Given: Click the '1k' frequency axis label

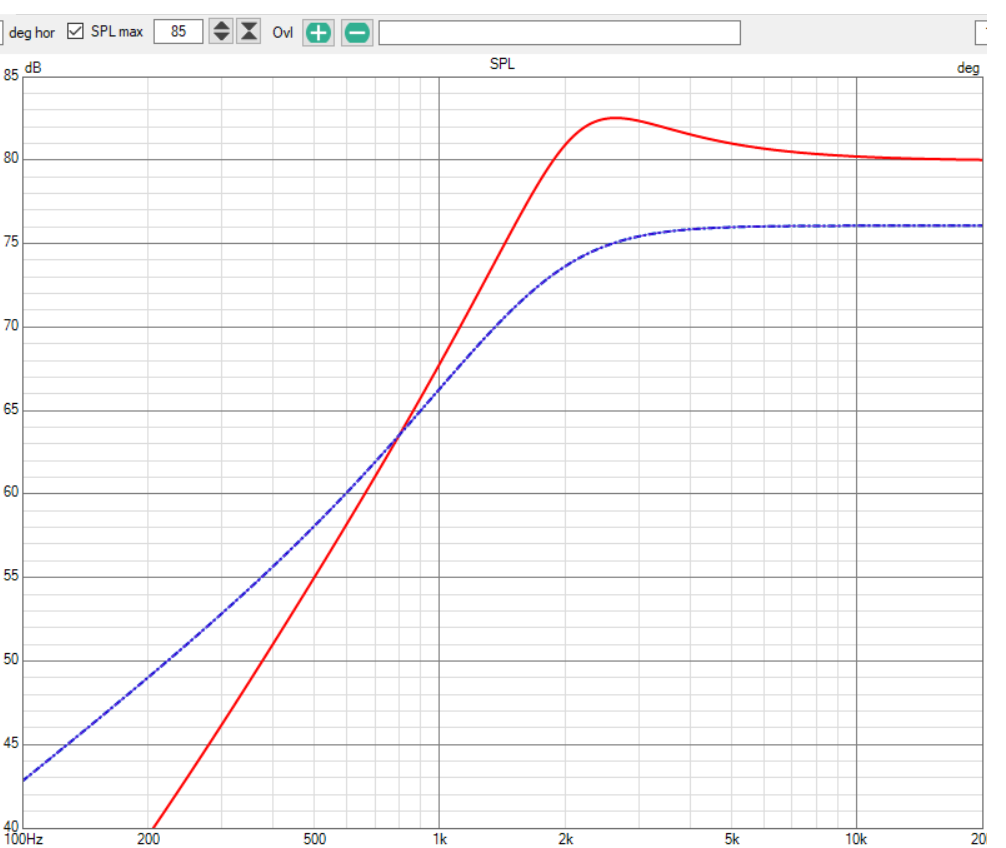Looking at the screenshot, I should [439, 839].
